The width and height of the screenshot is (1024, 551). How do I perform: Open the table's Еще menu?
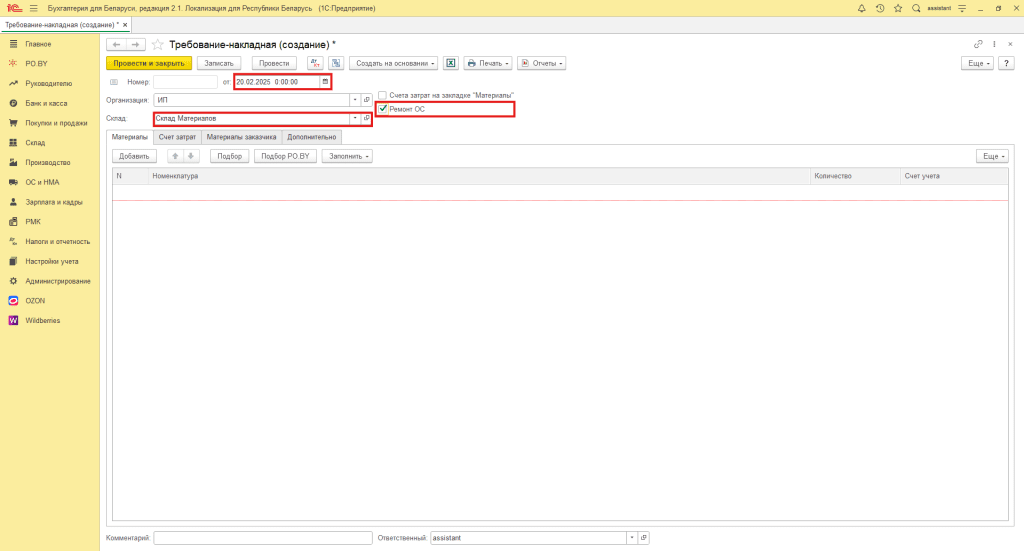993,156
